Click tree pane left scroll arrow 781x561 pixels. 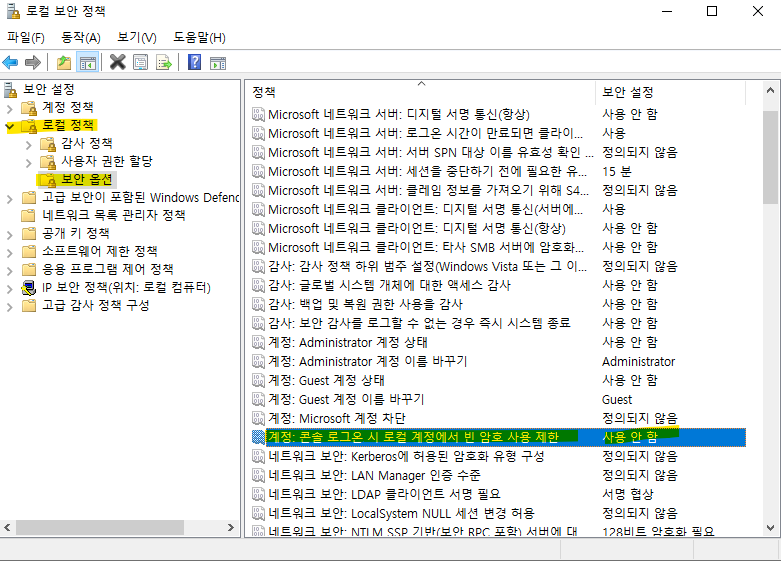pyautogui.click(x=7, y=527)
